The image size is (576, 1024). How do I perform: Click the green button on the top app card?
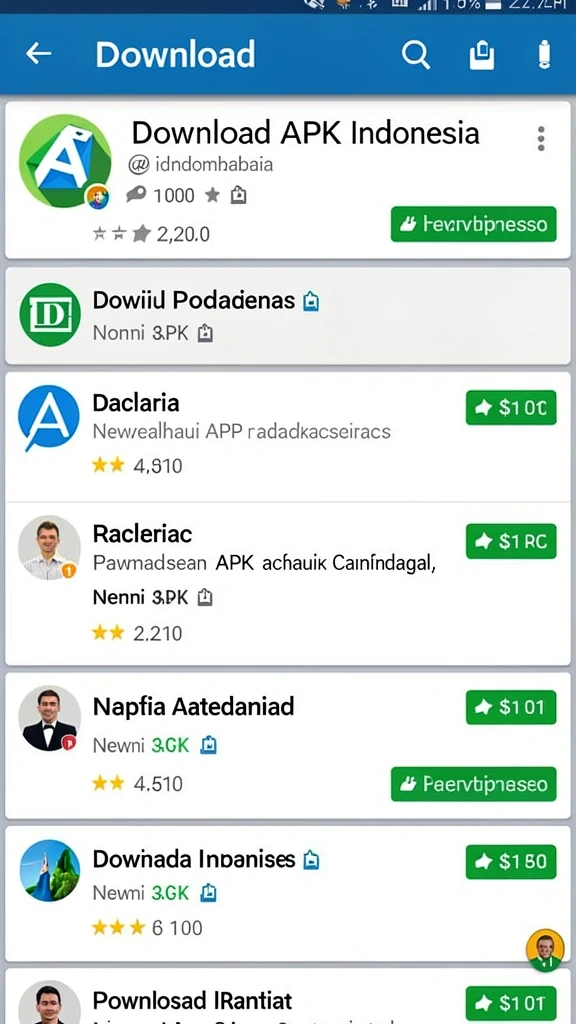473,224
